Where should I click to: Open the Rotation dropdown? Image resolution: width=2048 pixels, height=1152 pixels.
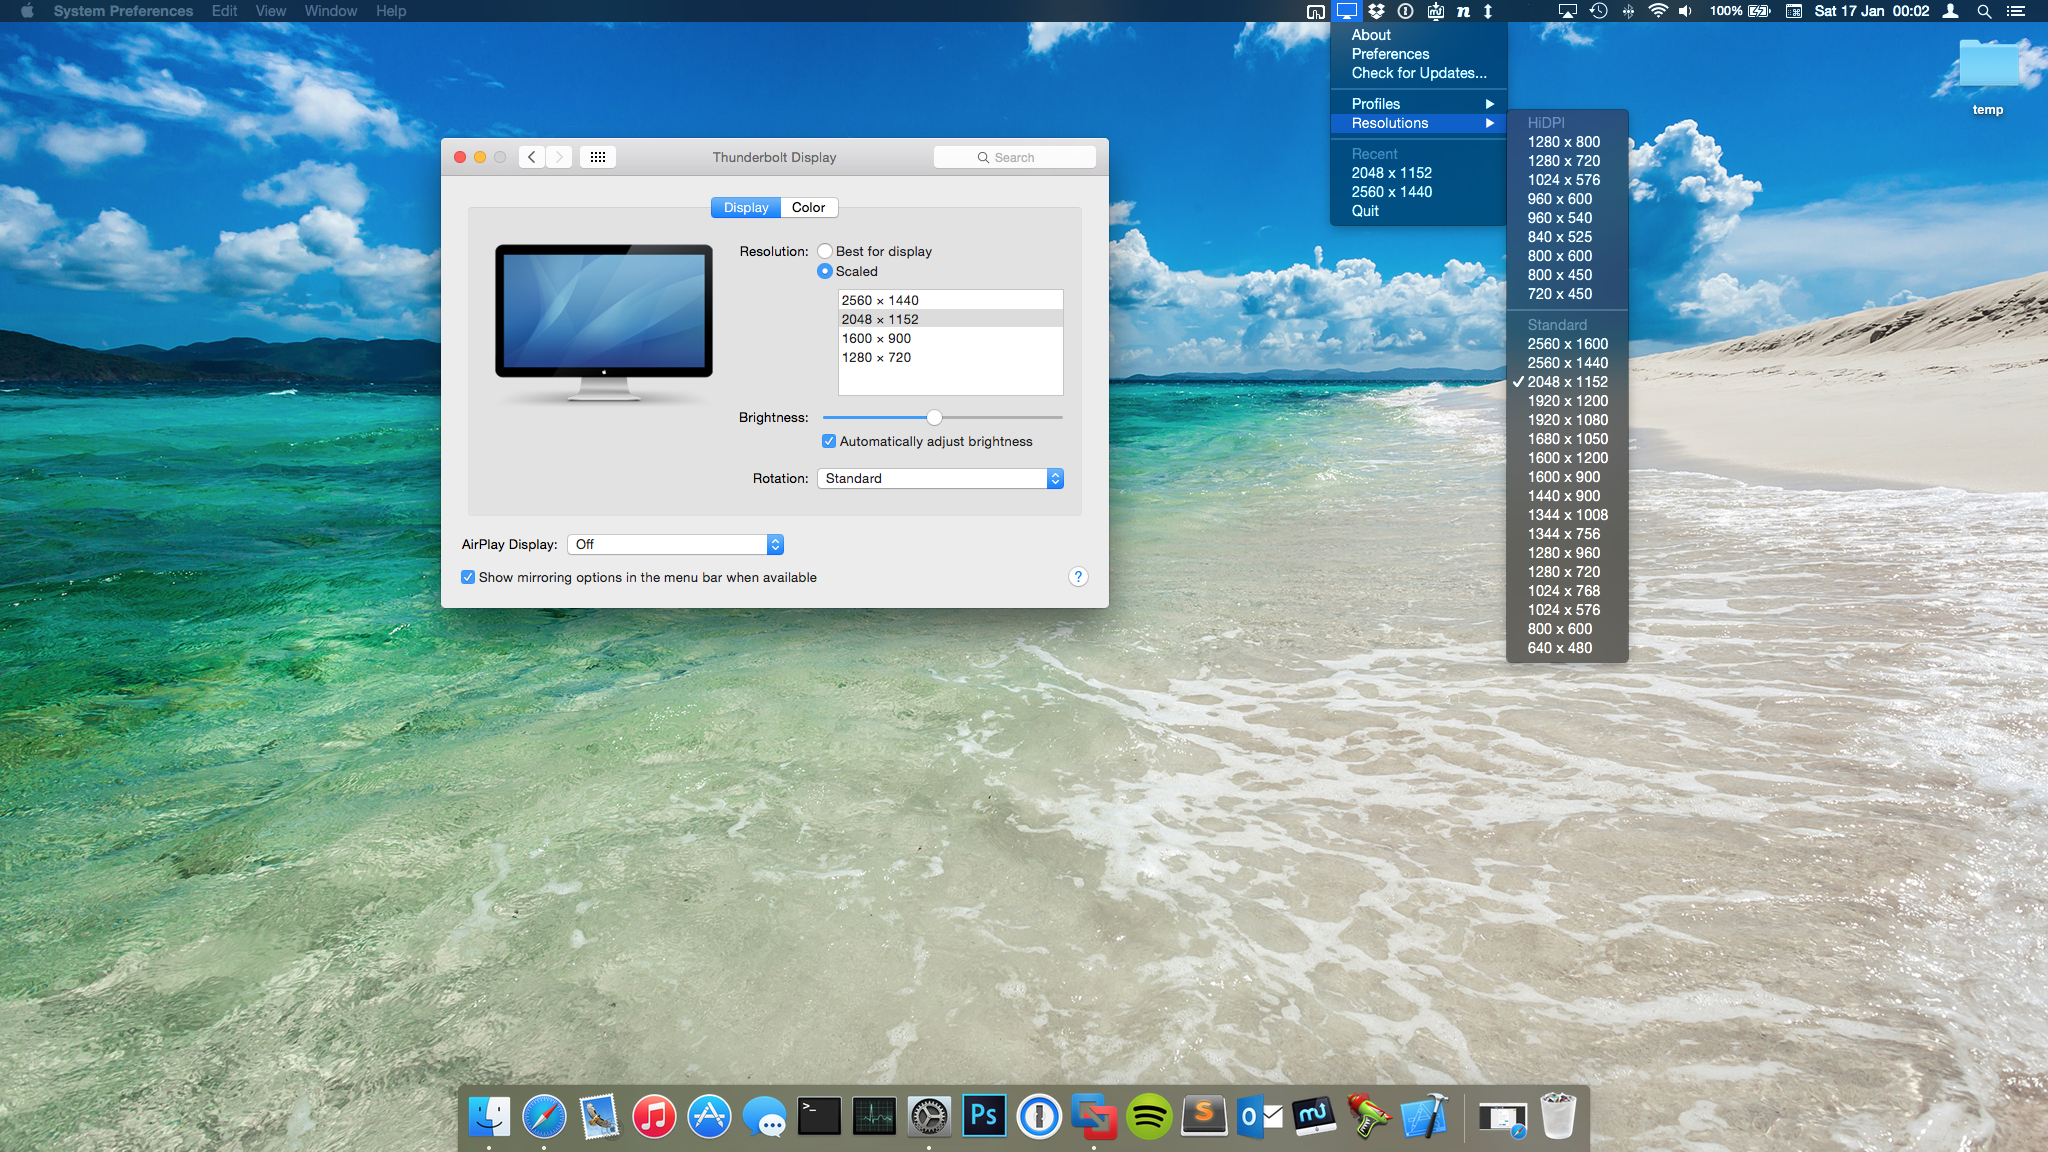pos(940,478)
